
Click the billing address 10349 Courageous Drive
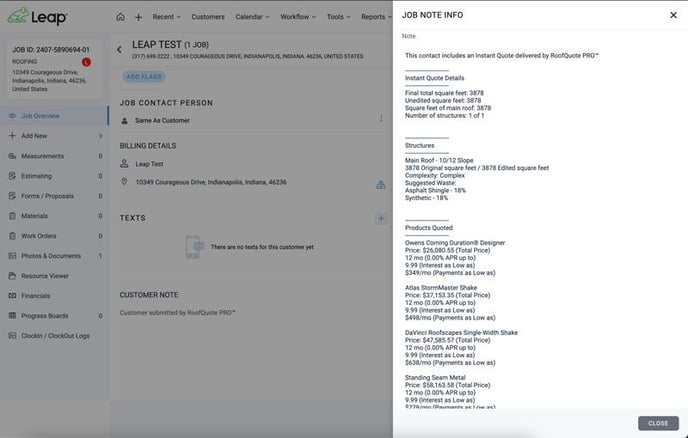pos(211,182)
